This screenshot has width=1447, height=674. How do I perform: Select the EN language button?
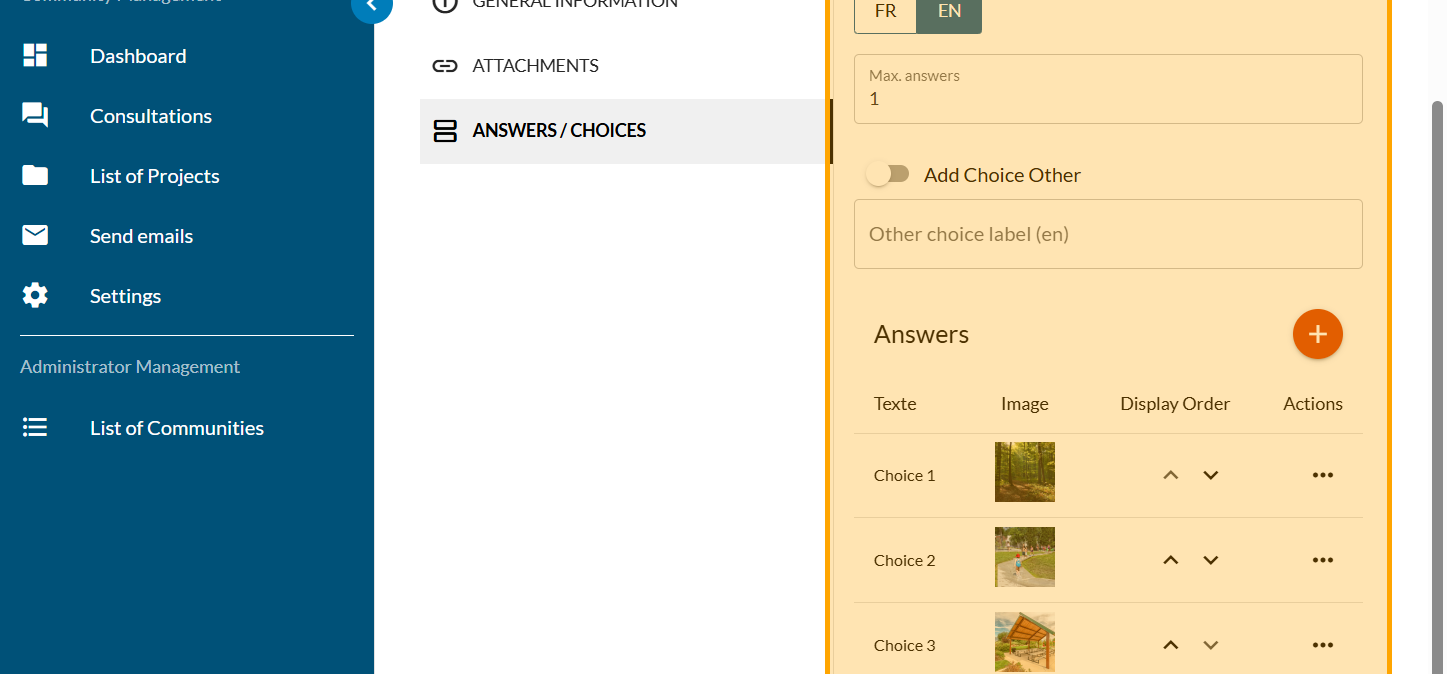click(949, 13)
